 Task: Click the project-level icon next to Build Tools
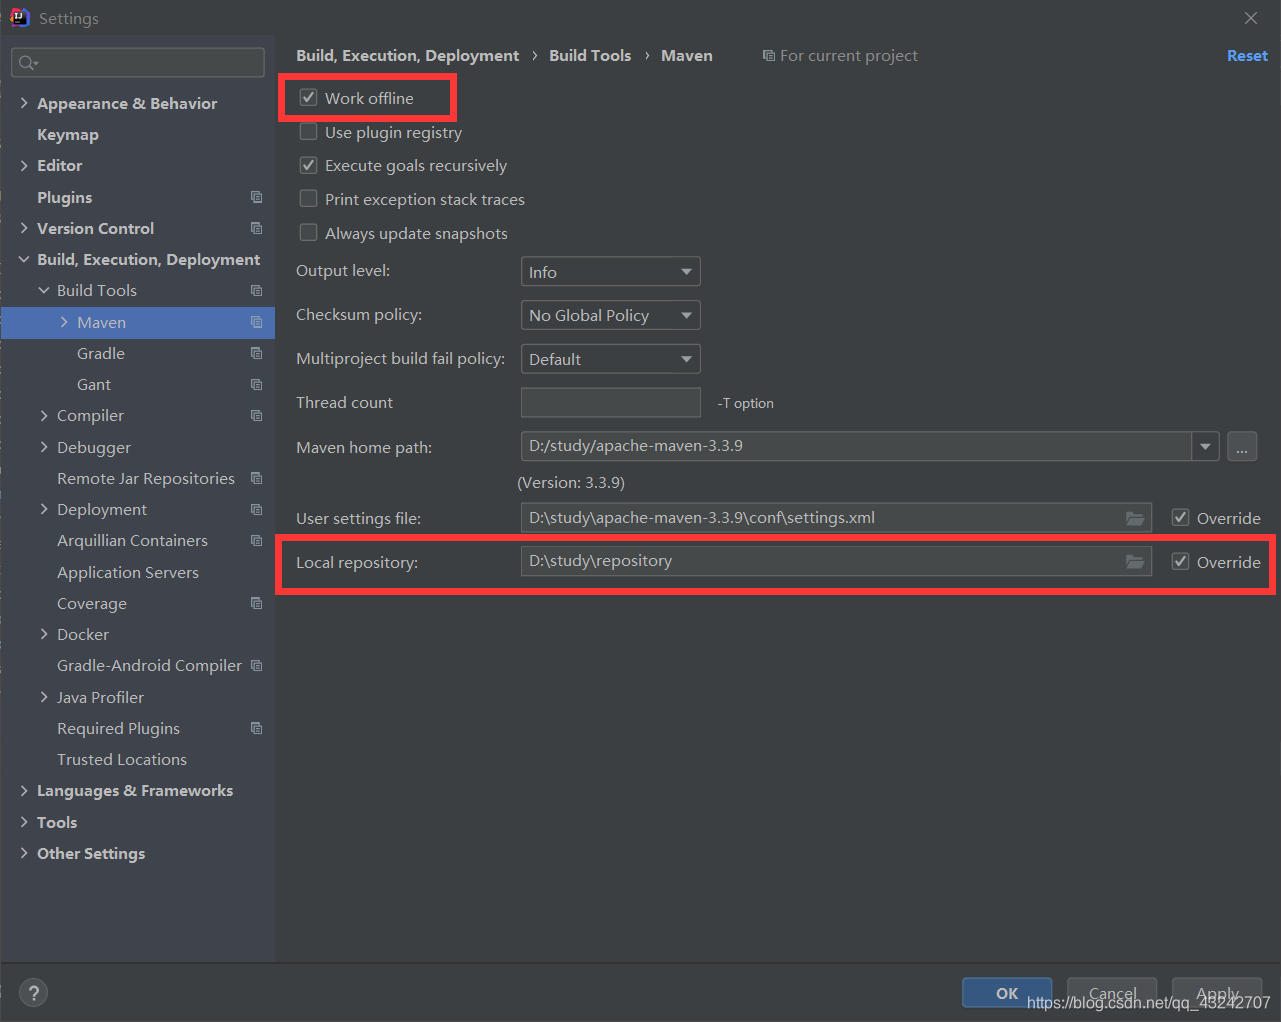pos(257,290)
